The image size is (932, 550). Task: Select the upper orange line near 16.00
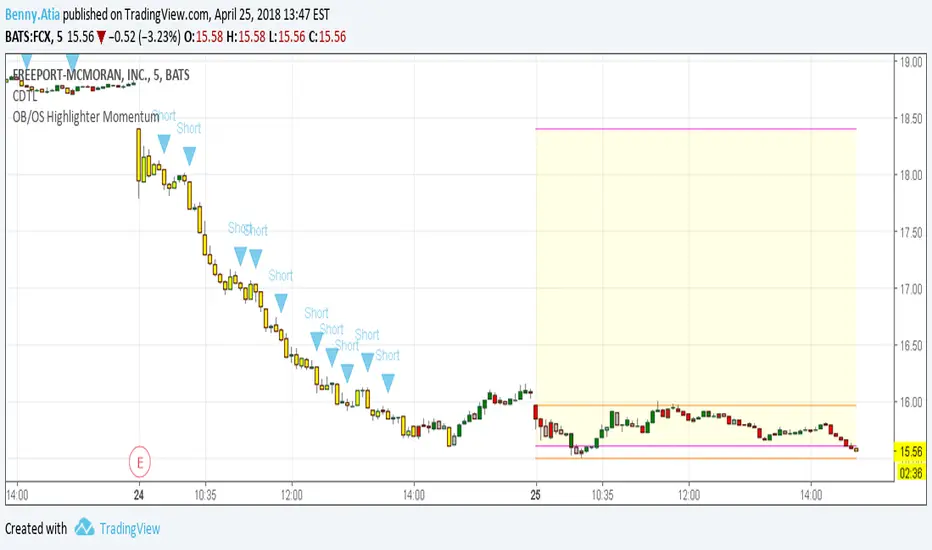[695, 406]
